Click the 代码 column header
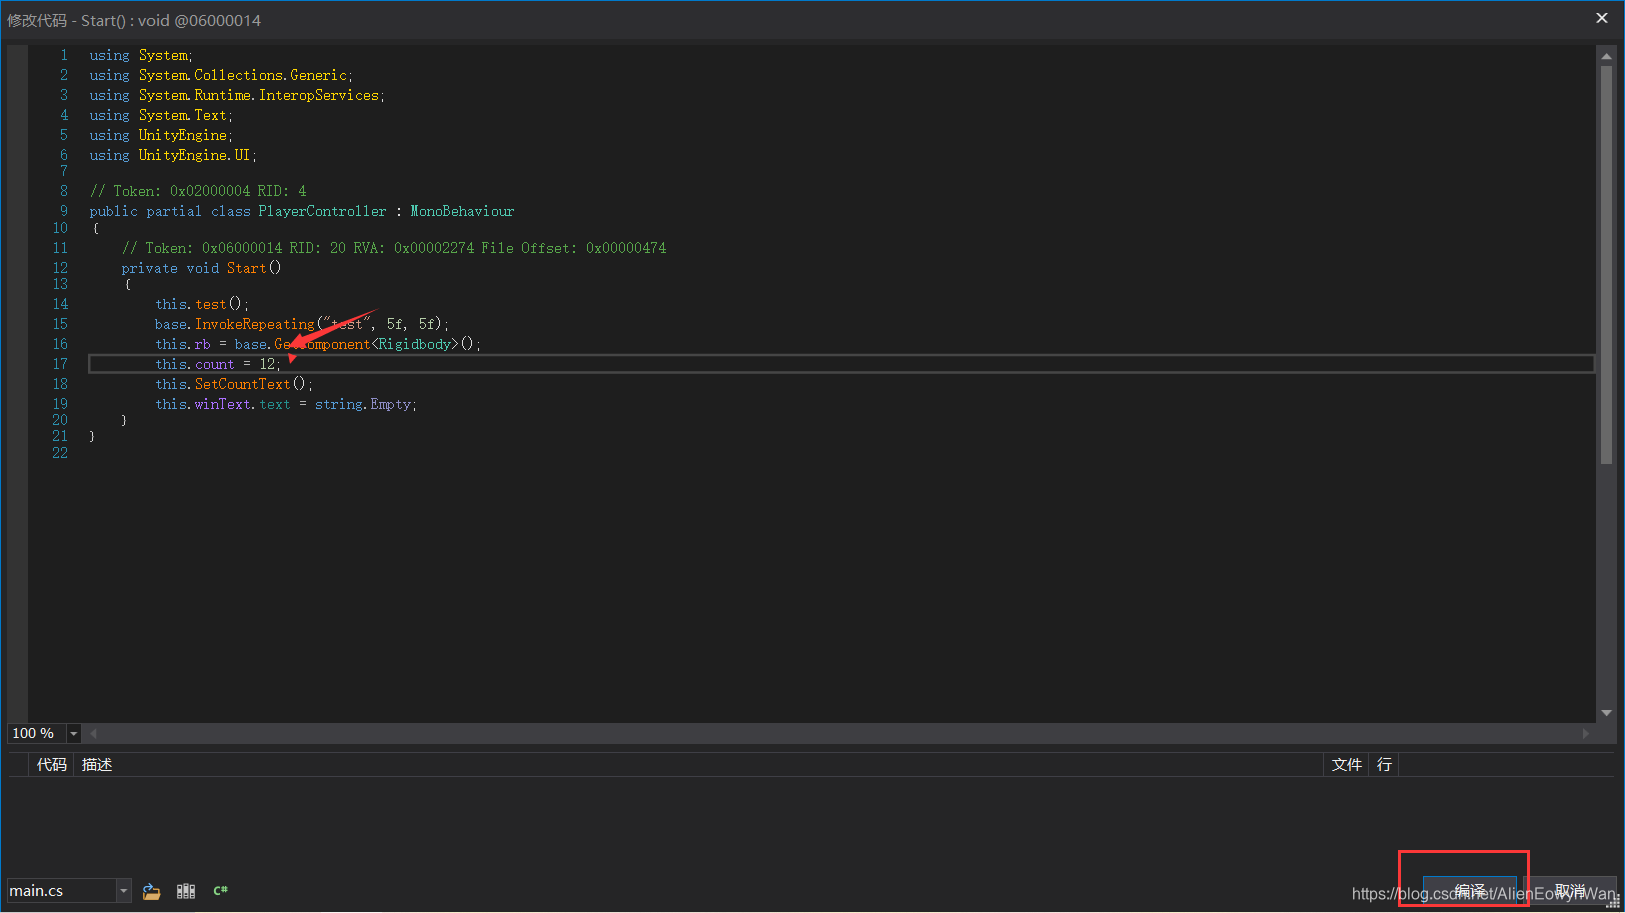Viewport: 1625px width, 913px height. [52, 764]
